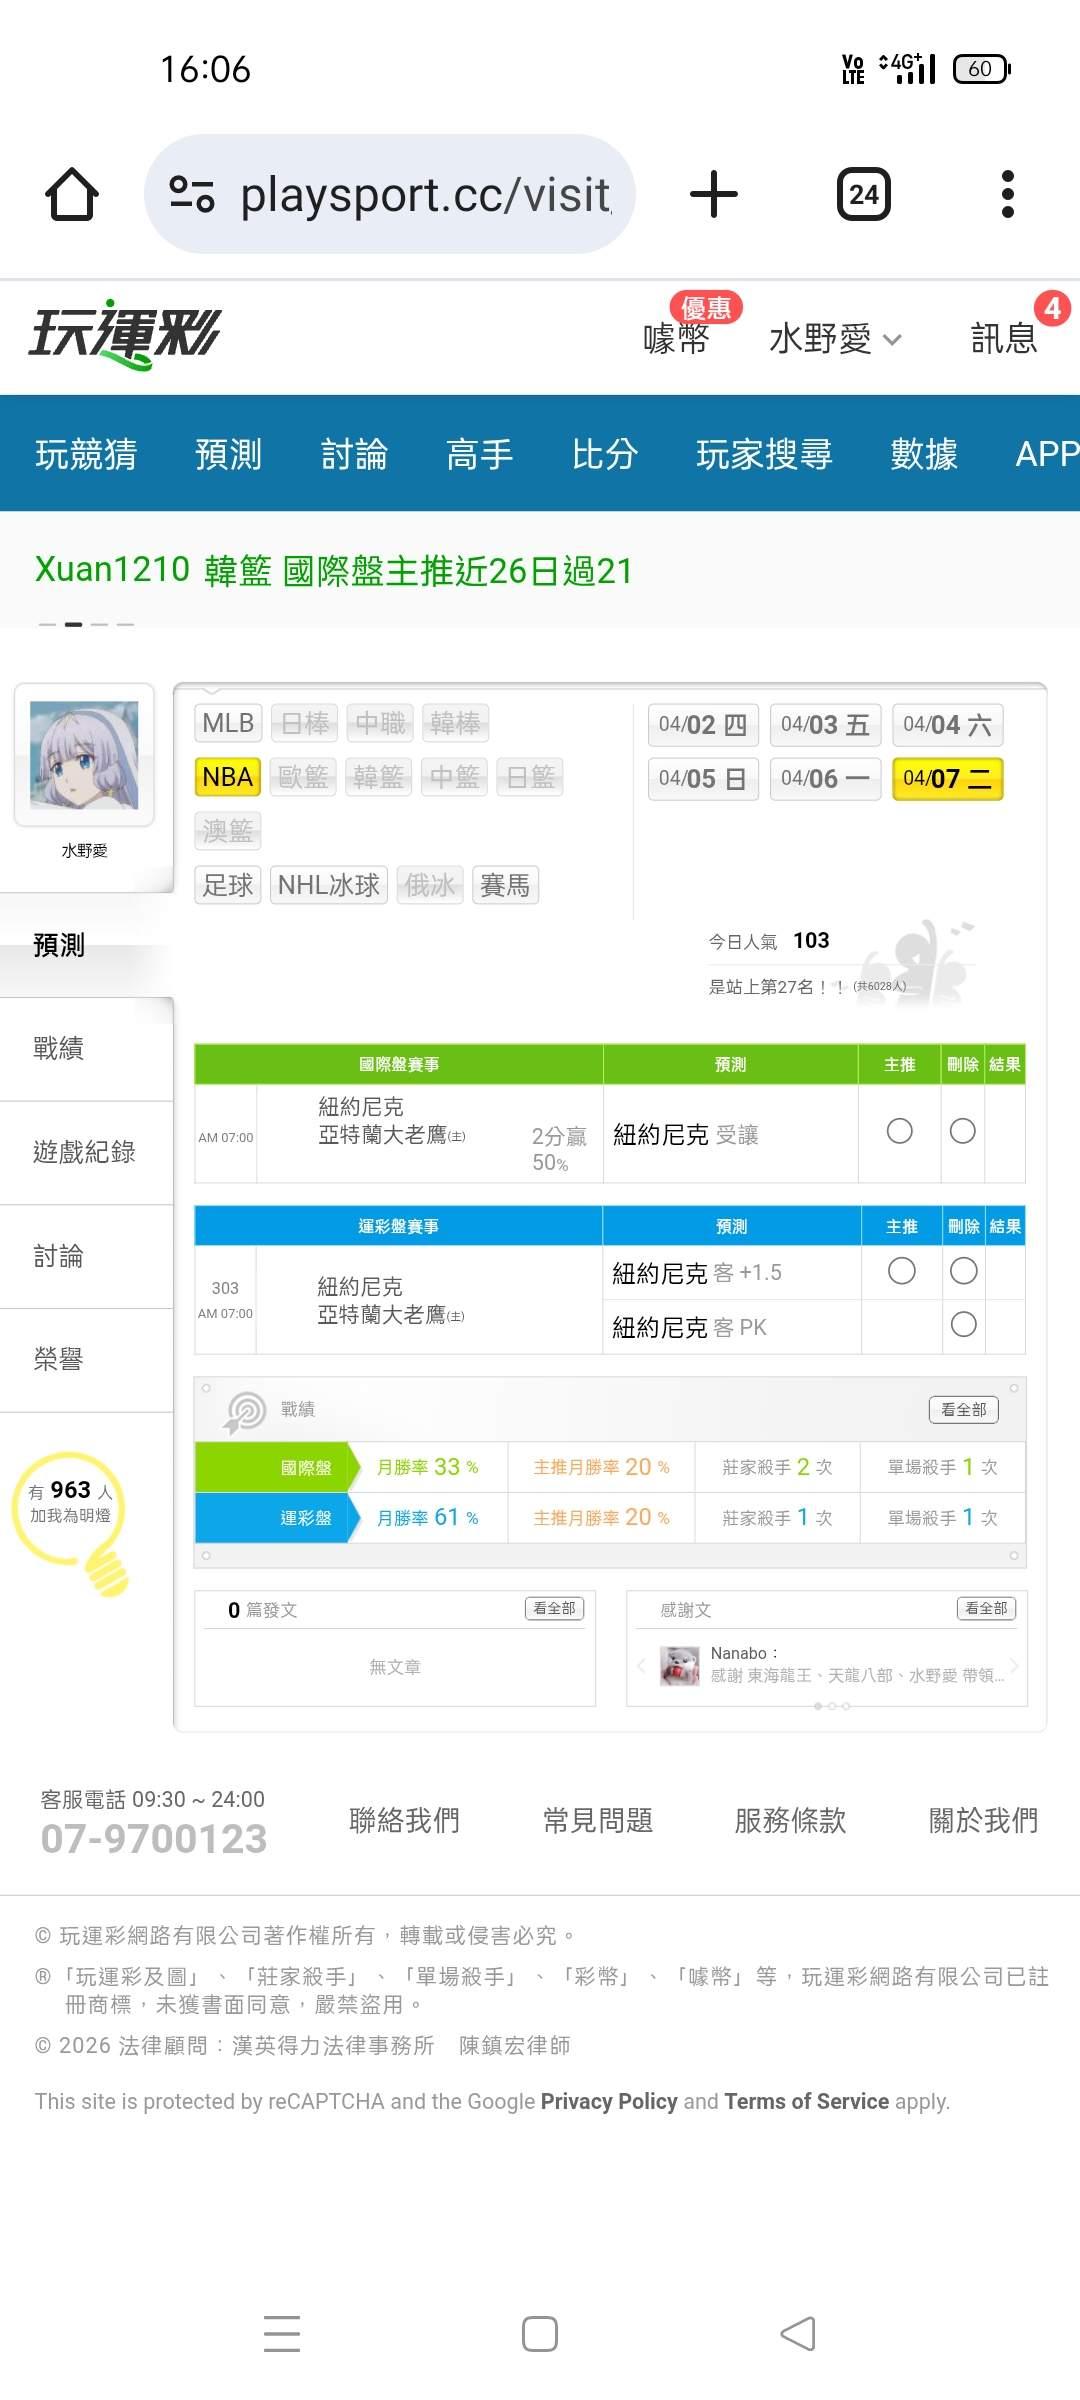Expand the 水野愛 account dropdown
Image resolution: width=1080 pixels, height=2400 pixels.
coord(835,339)
